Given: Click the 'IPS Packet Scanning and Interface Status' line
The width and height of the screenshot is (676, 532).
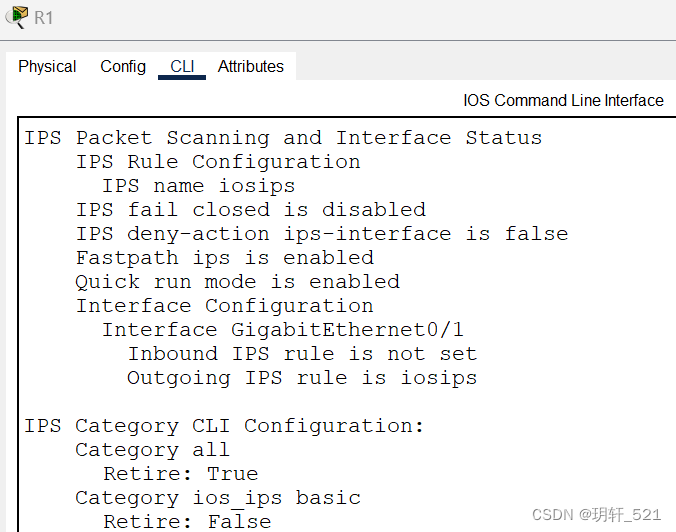Looking at the screenshot, I should (283, 138).
